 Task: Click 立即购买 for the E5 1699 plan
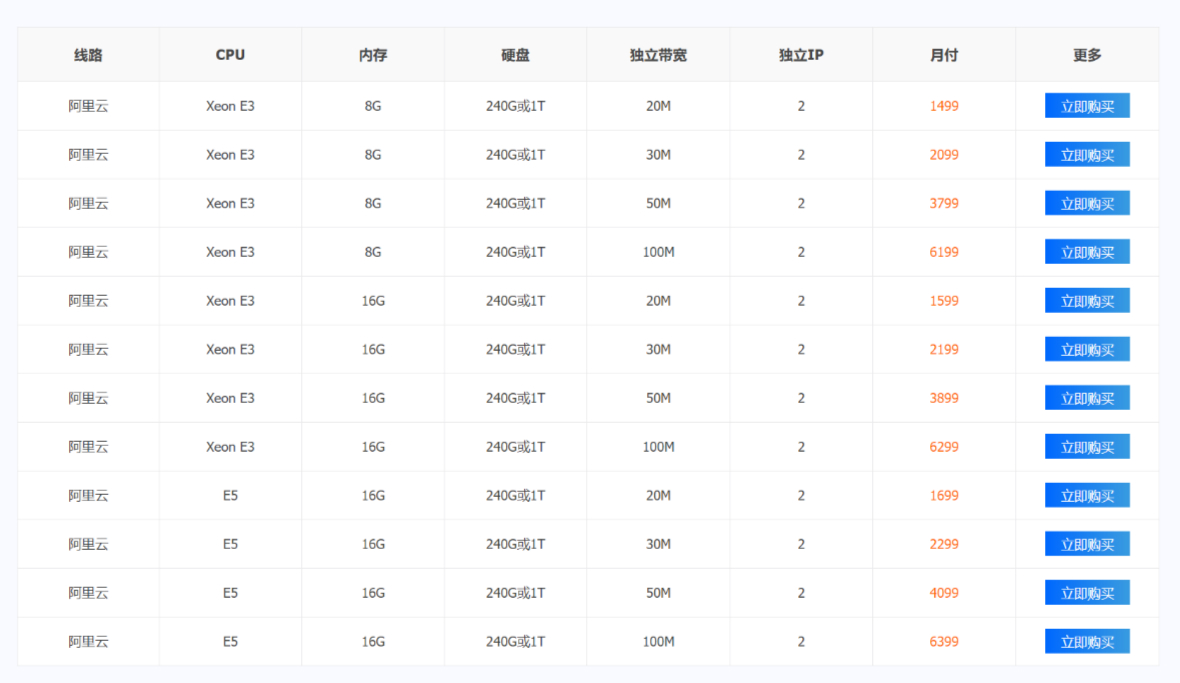tap(1087, 496)
